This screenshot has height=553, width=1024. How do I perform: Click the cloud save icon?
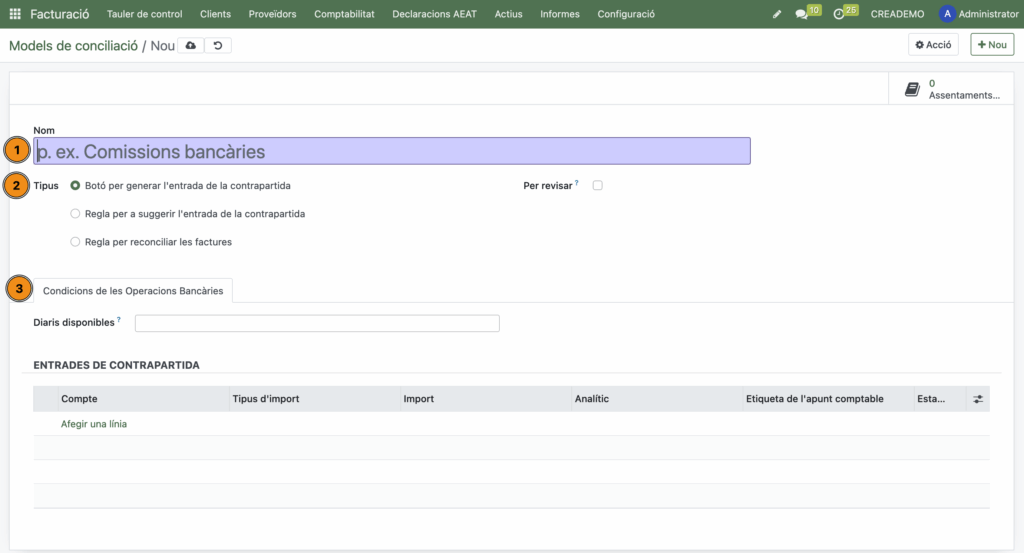(x=191, y=46)
